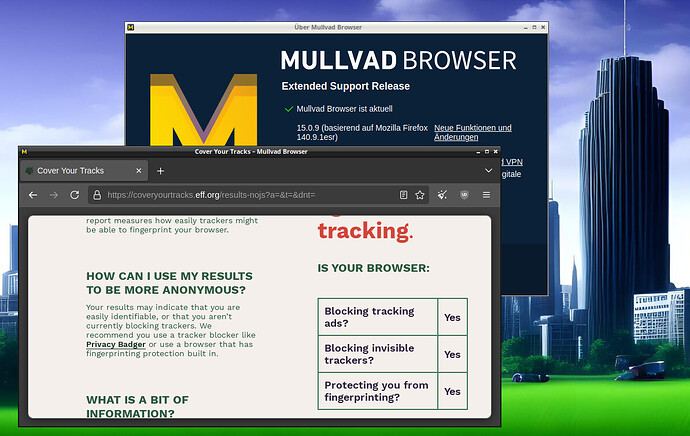The height and width of the screenshot is (436, 690).
Task: Close the Cover Your Tracks browser window
Action: click(495, 152)
